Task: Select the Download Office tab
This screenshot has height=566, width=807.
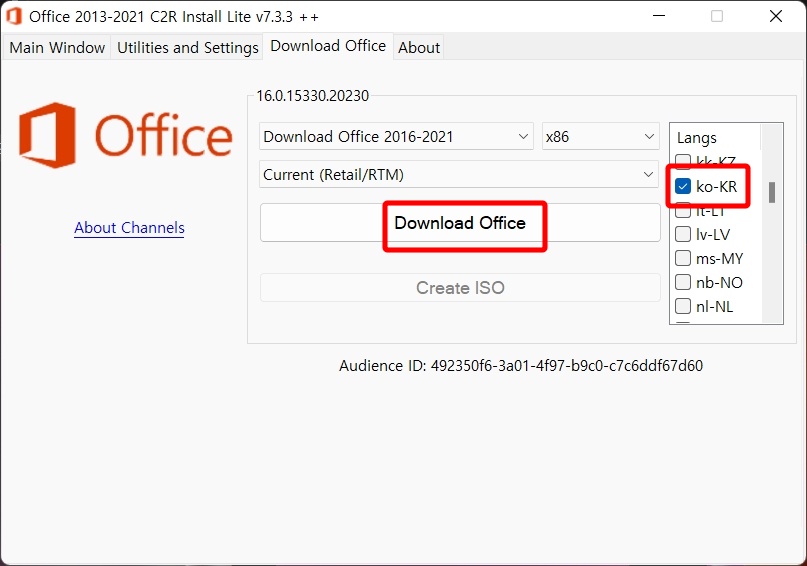Action: coord(328,46)
